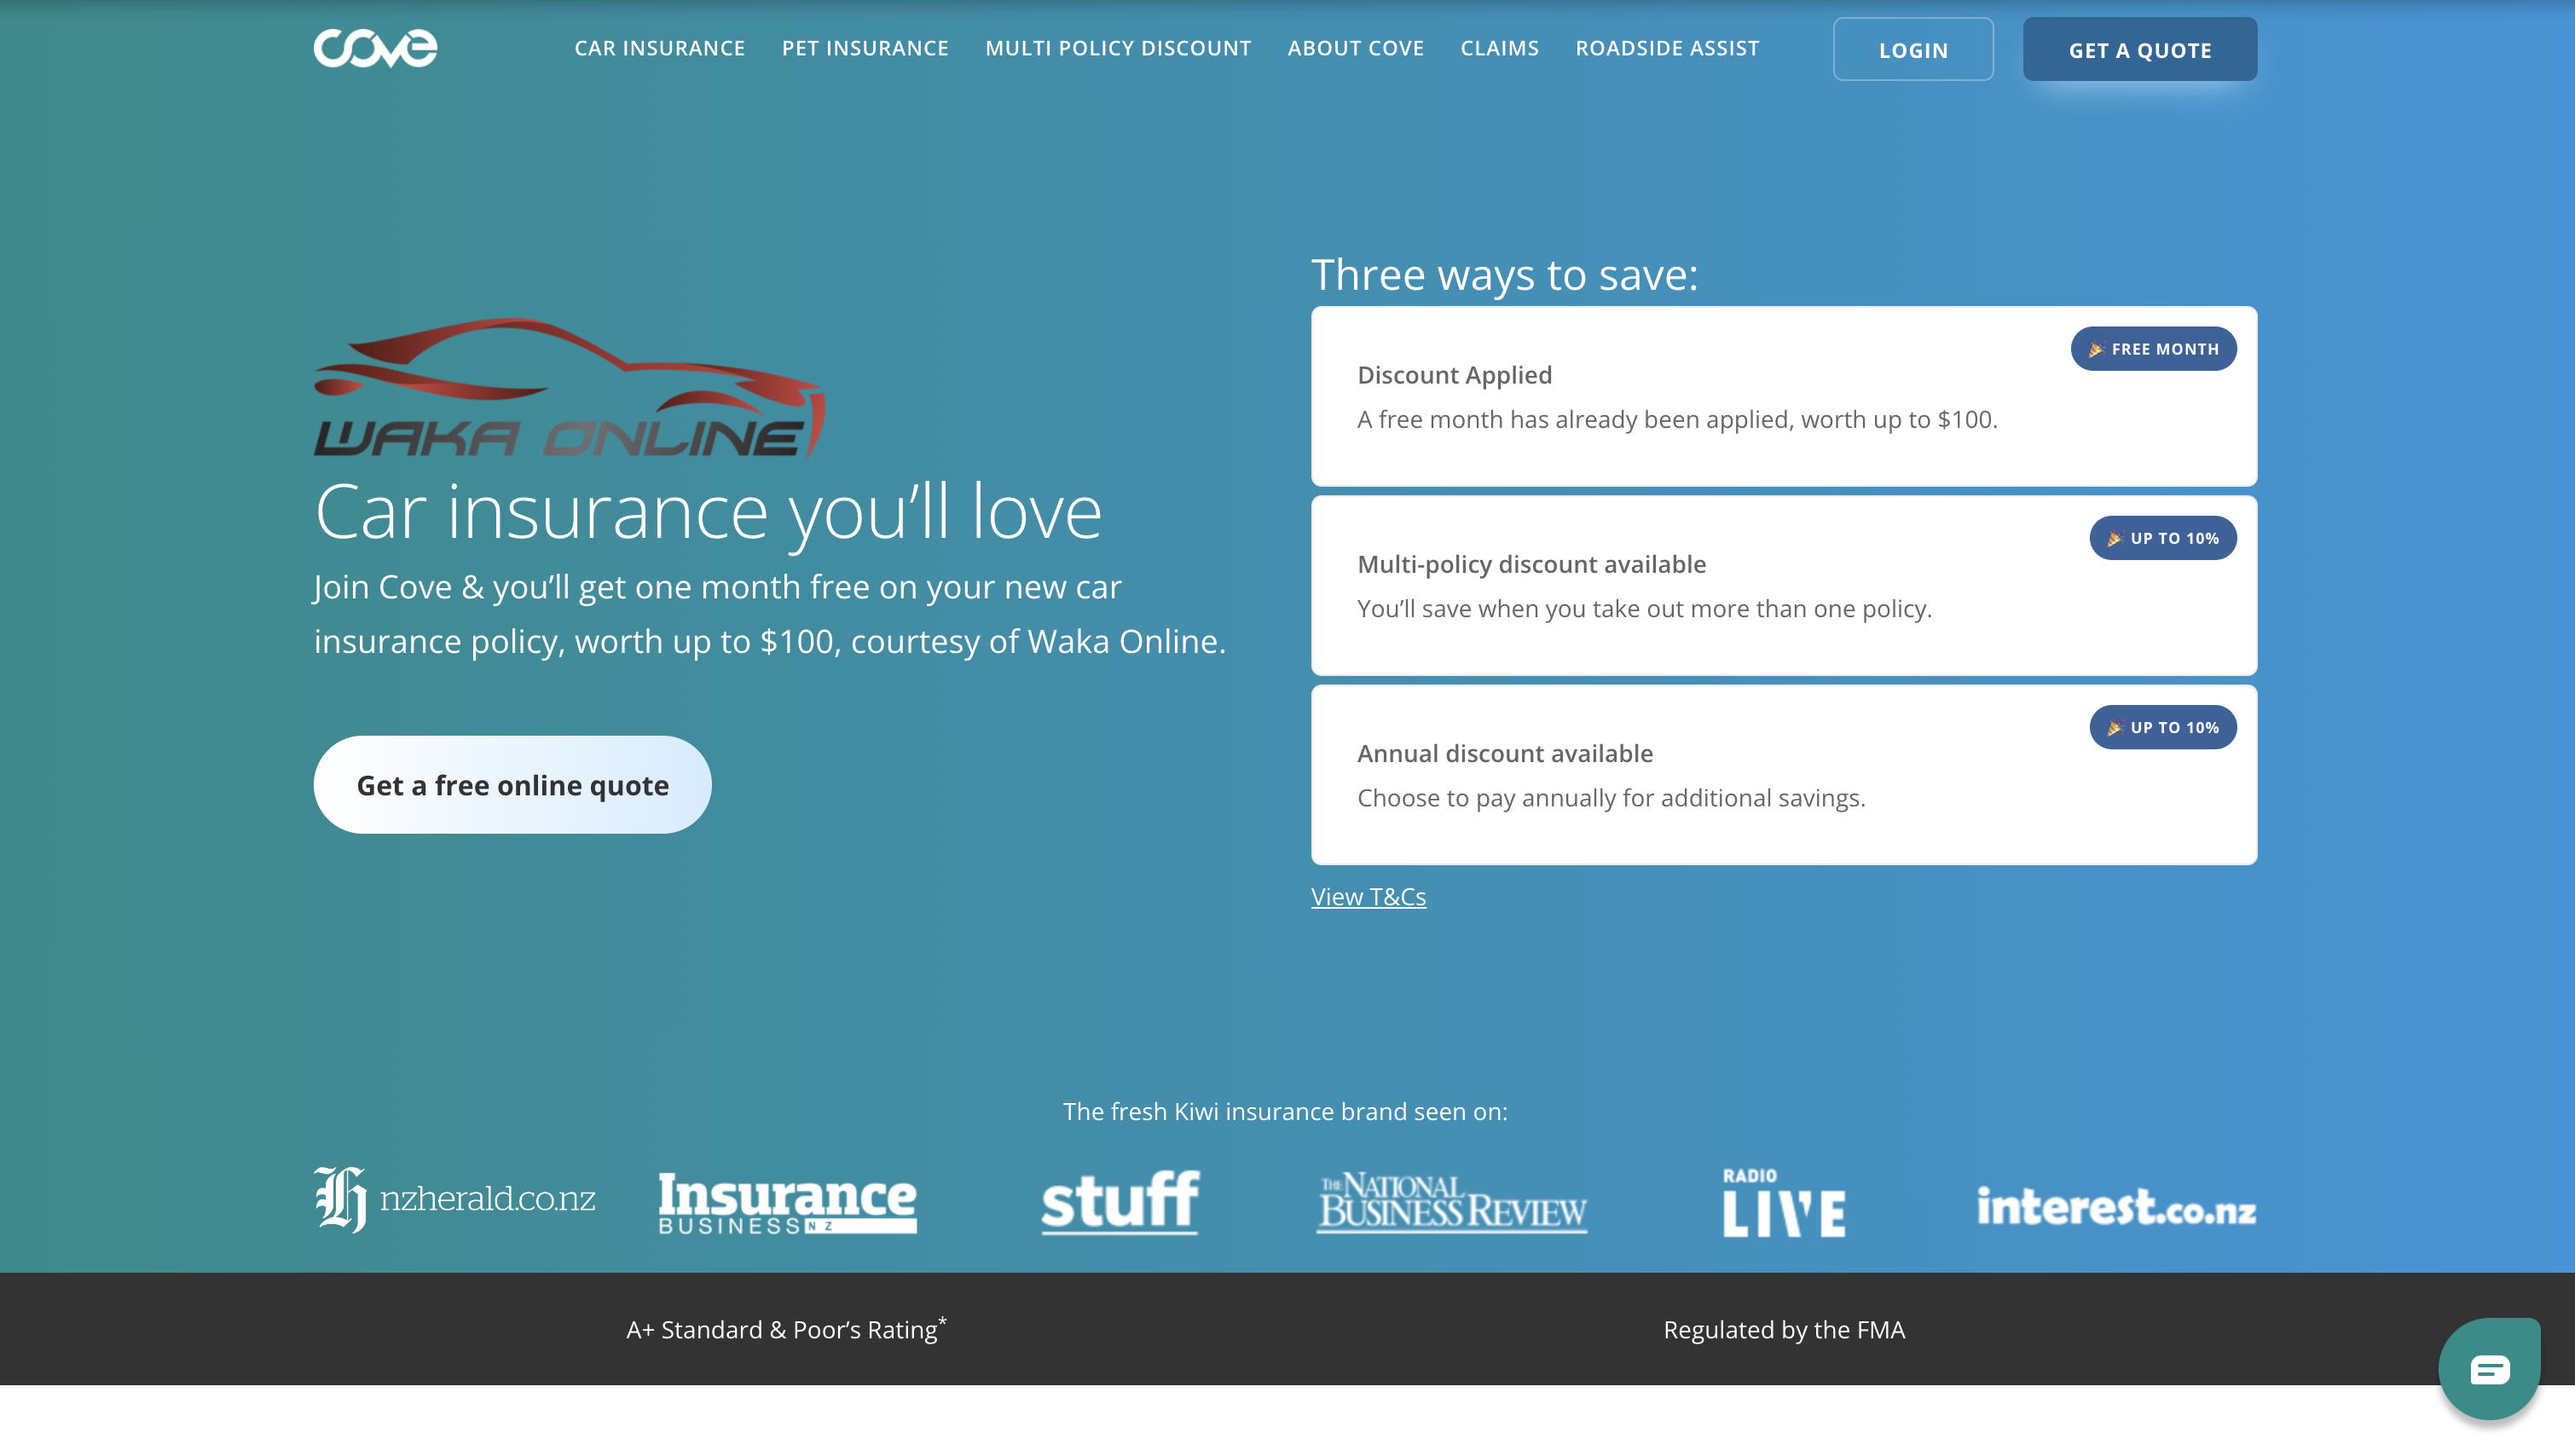Open the Car Insurance menu
The height and width of the screenshot is (1456, 2575).
659,48
